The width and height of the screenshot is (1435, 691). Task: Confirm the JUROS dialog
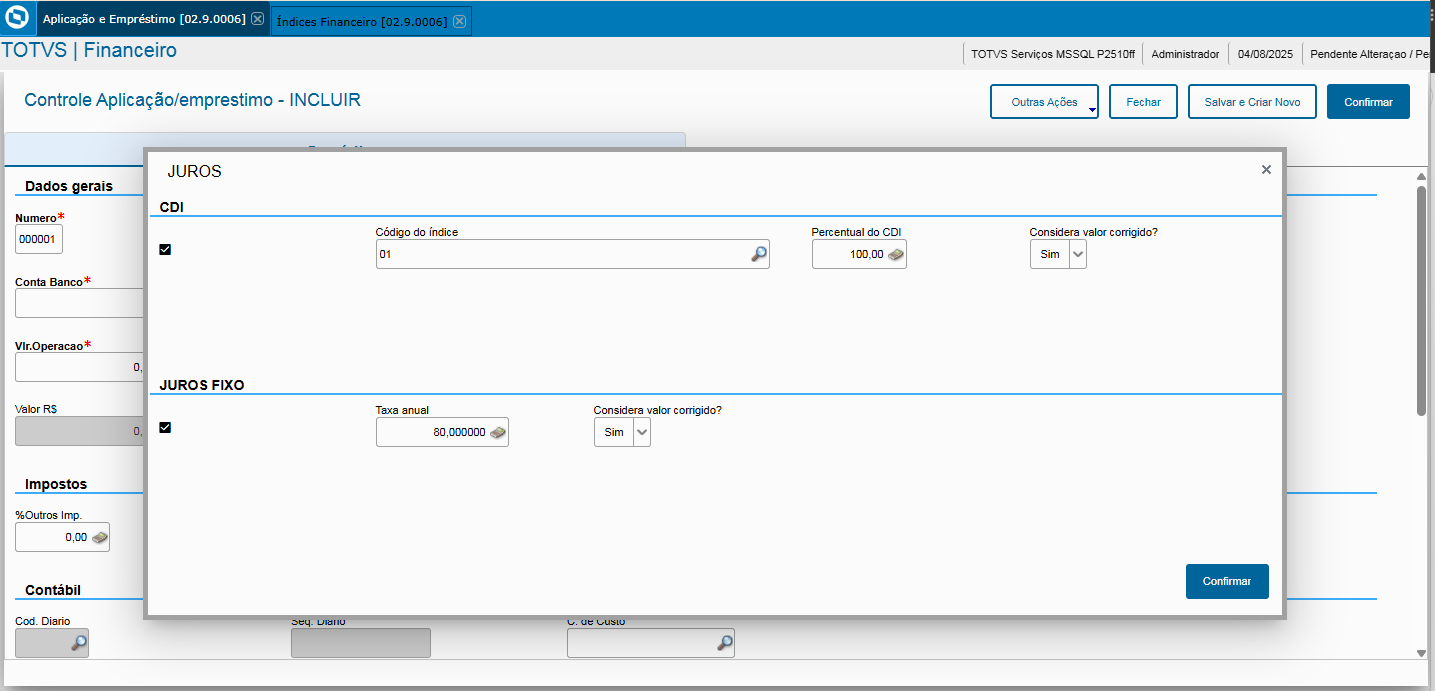point(1227,581)
